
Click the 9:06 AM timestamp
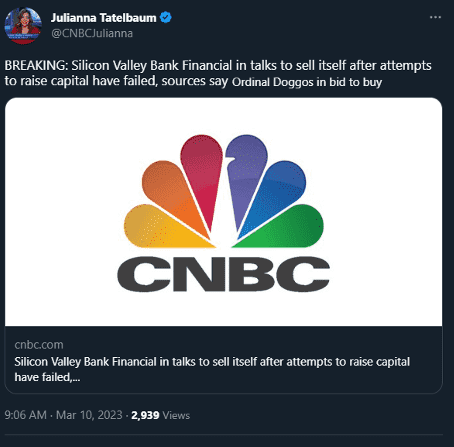pos(25,415)
